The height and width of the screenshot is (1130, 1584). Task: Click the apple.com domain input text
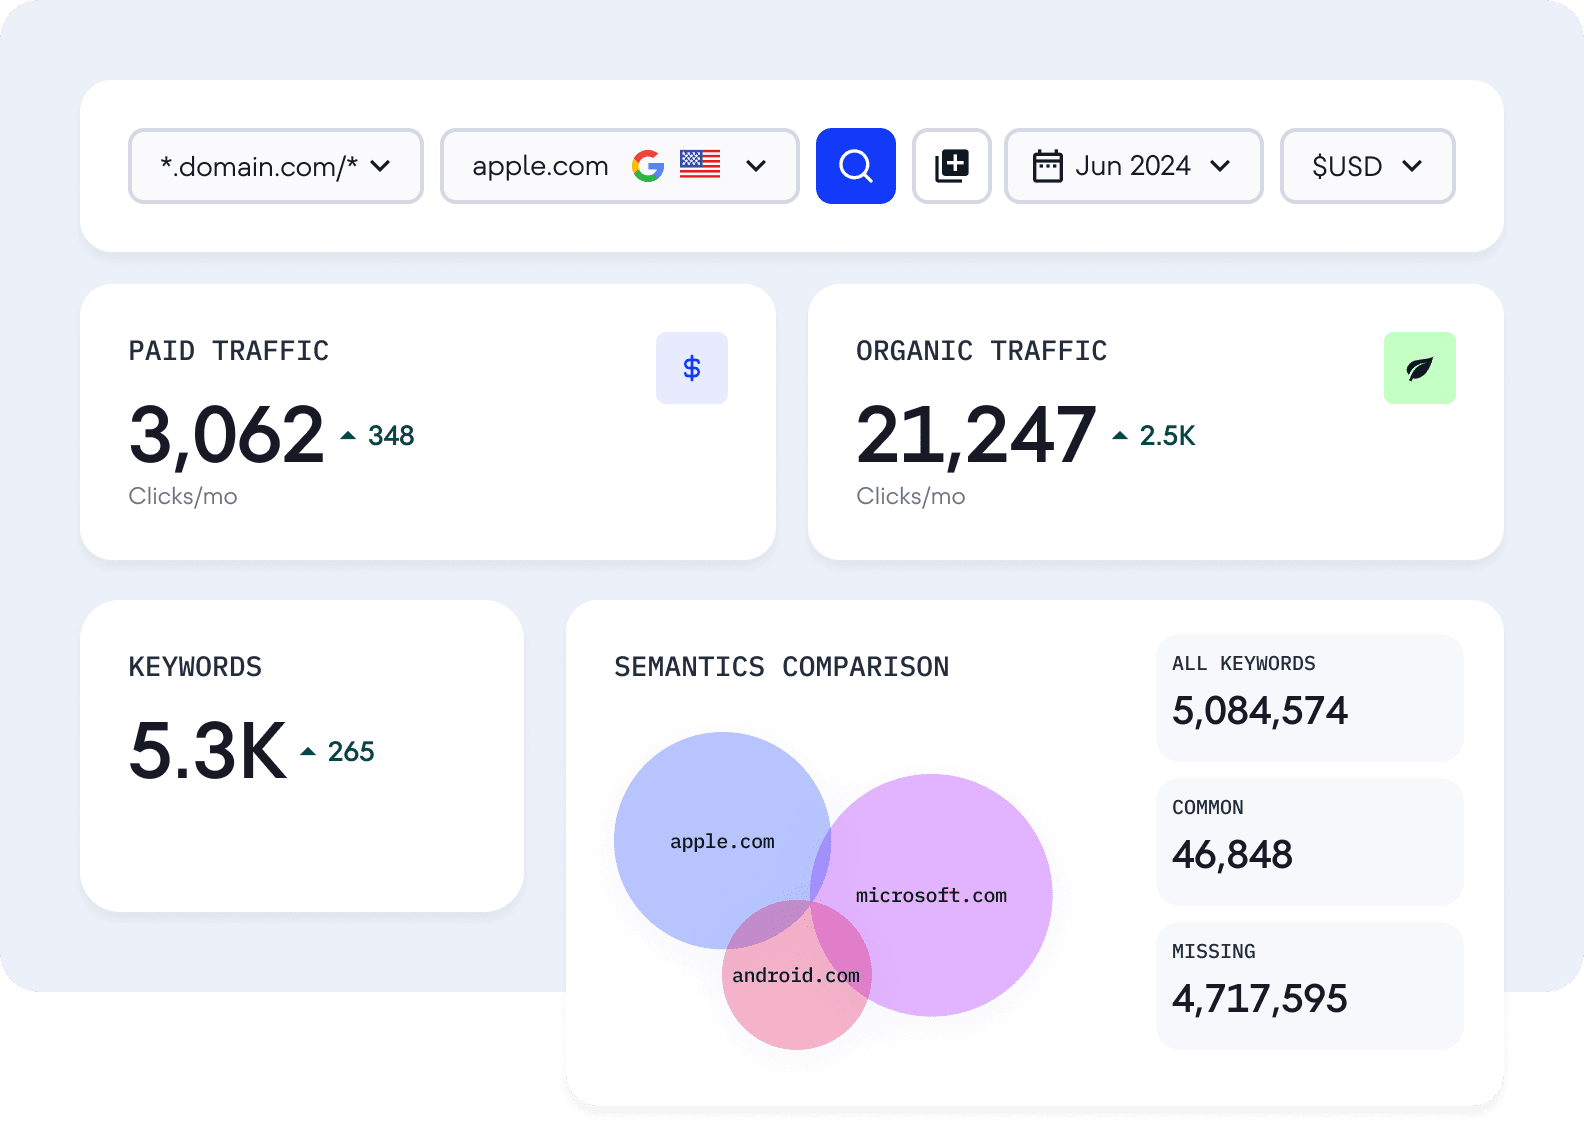click(x=540, y=166)
